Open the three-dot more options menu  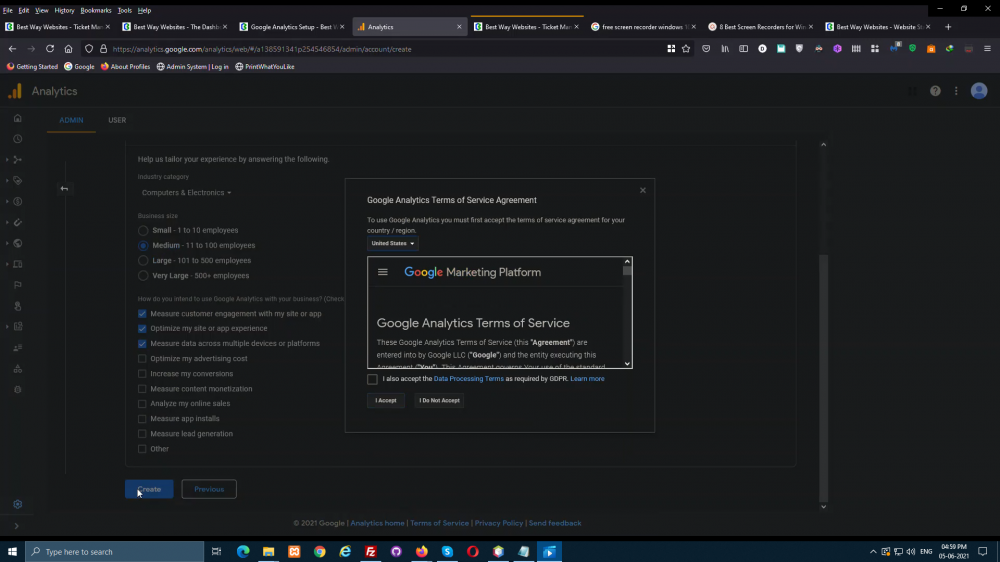click(x=956, y=91)
